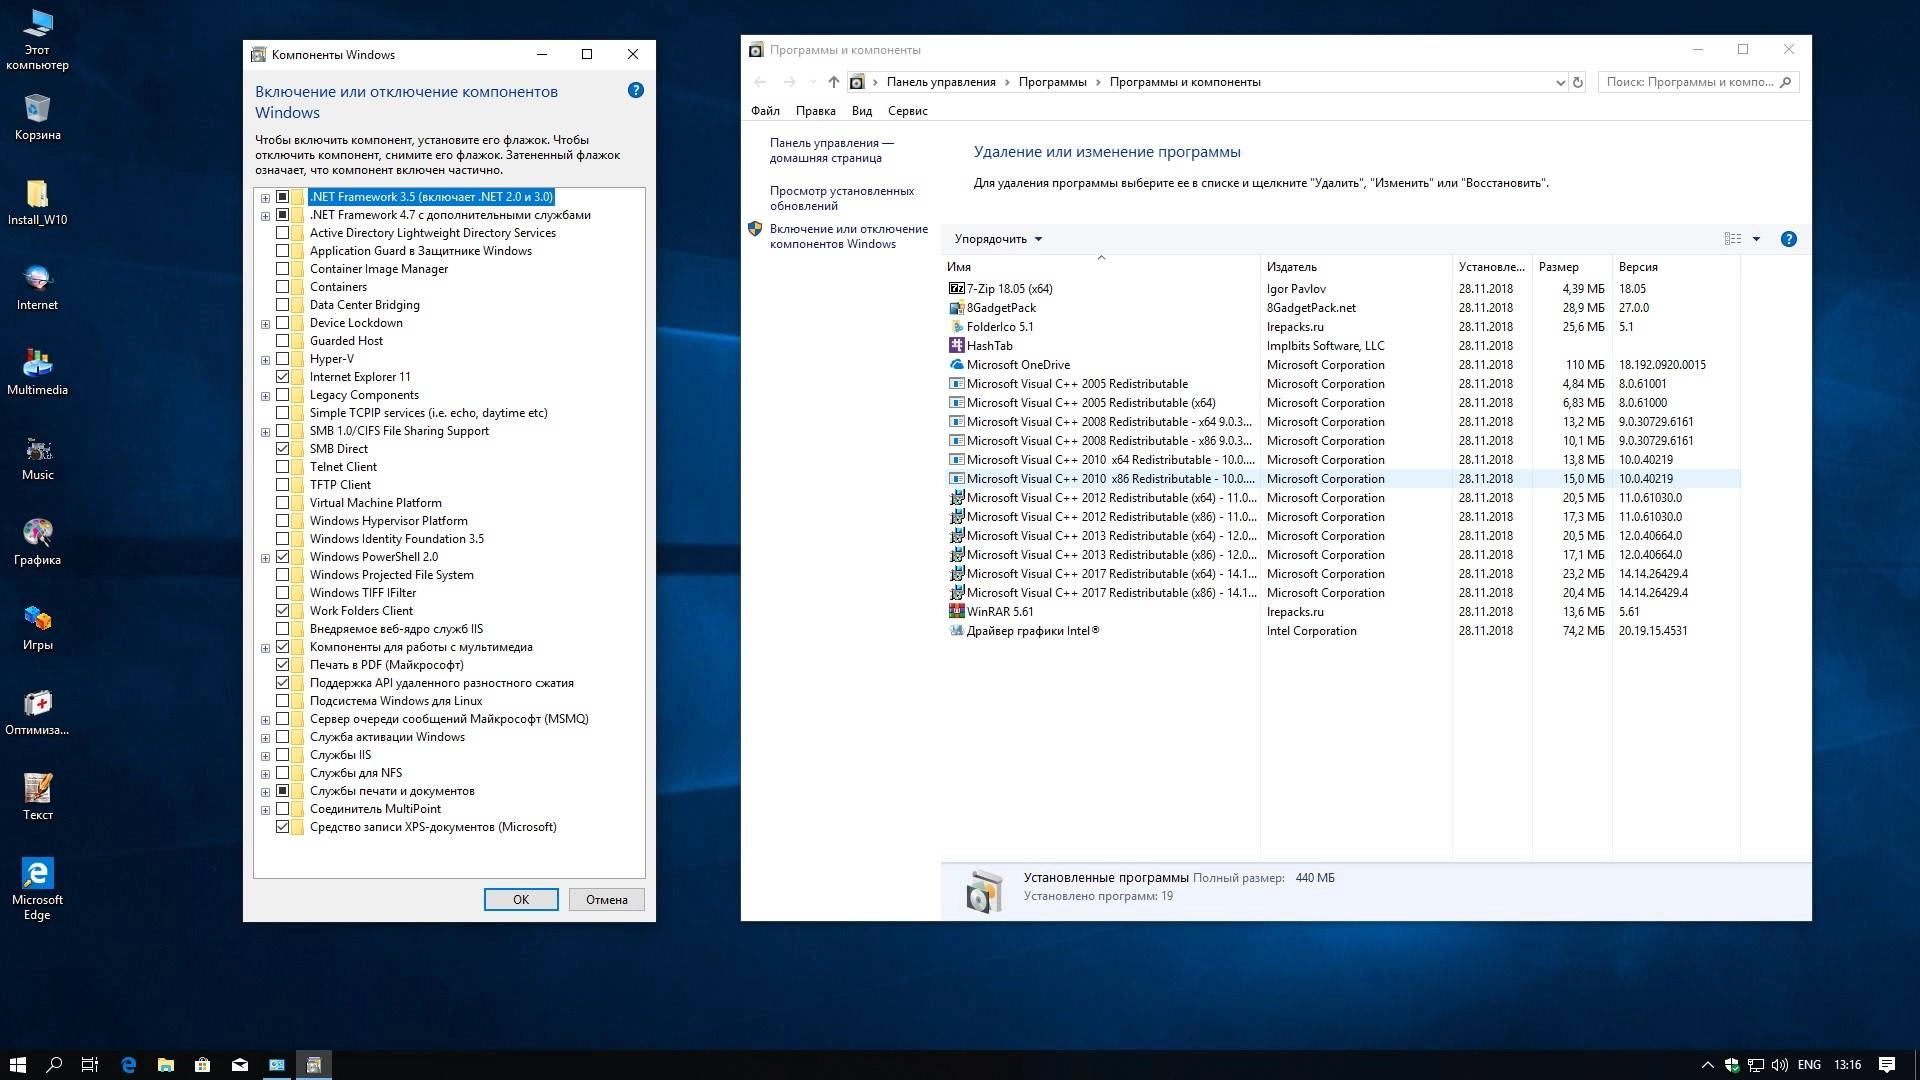Select WinRAR 5.61 in programs list
The height and width of the screenshot is (1080, 1920).
tap(1342, 612)
